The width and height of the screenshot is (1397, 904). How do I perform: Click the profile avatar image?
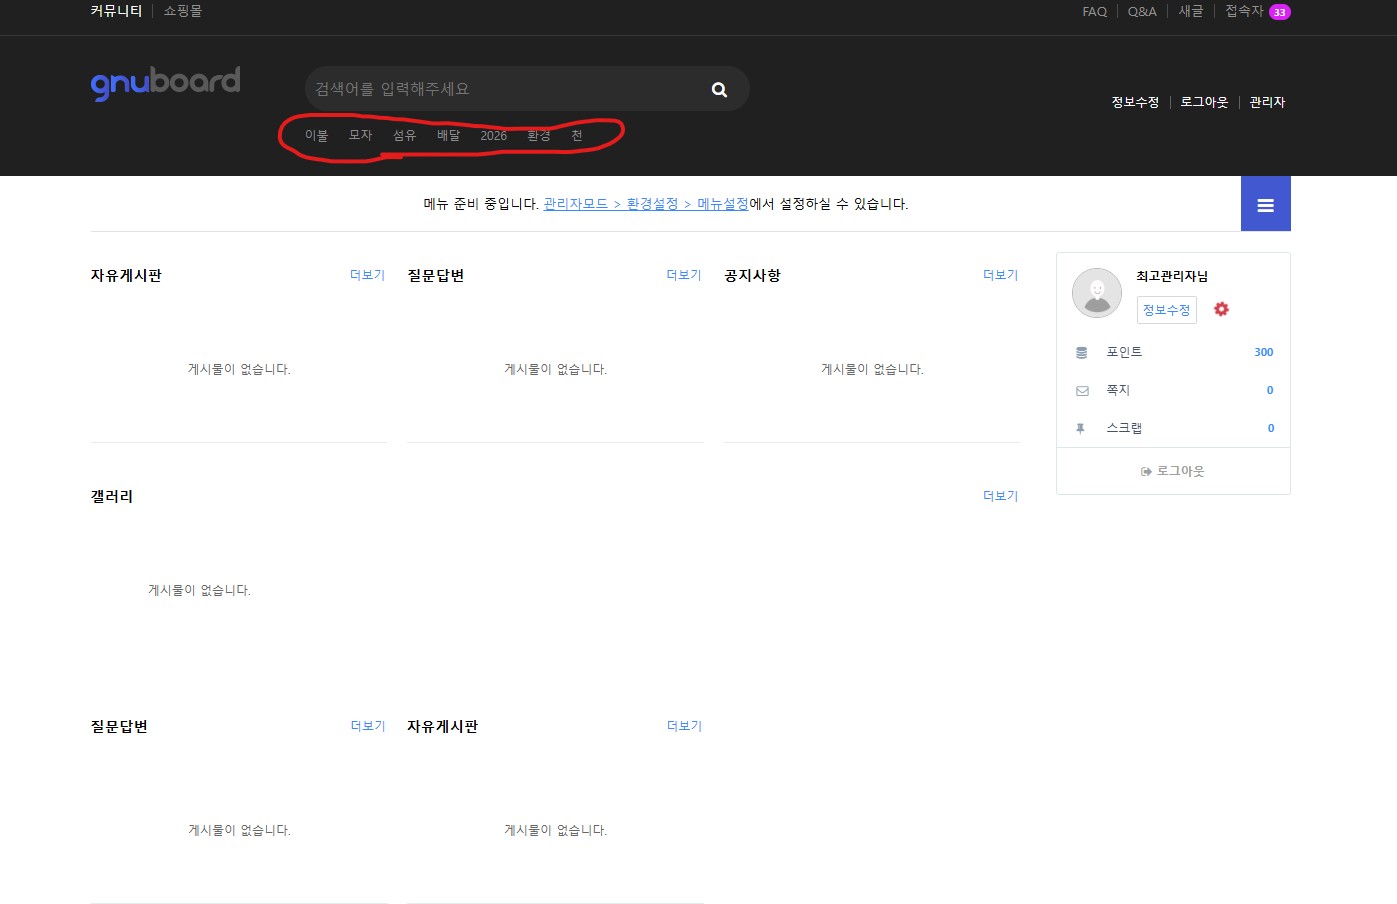click(1097, 293)
